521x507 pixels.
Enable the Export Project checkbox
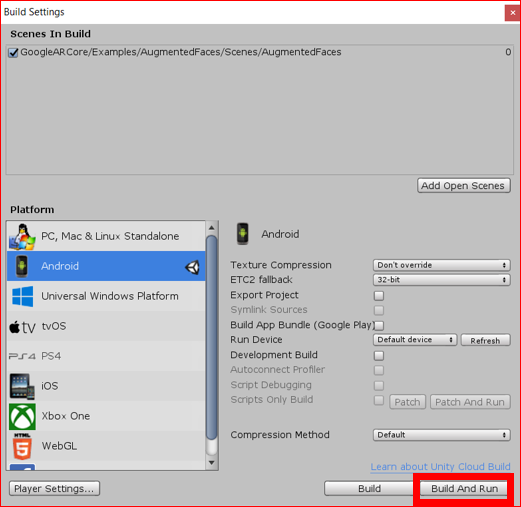click(379, 296)
